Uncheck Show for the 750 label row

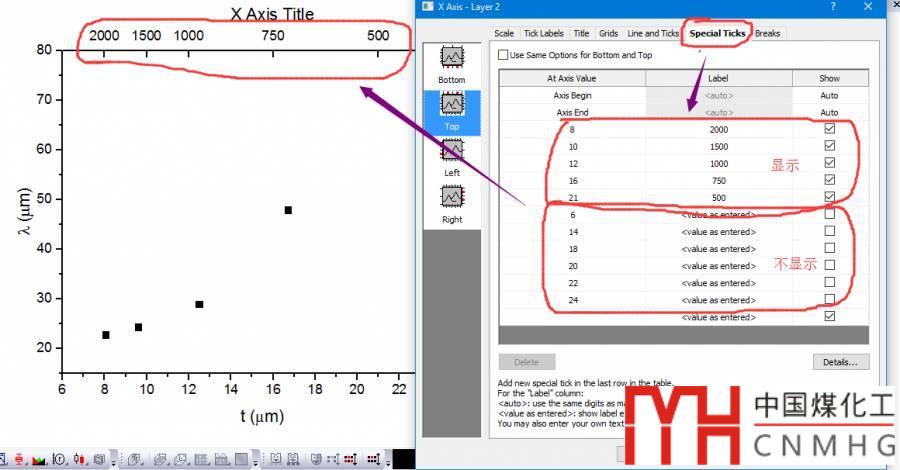829,180
